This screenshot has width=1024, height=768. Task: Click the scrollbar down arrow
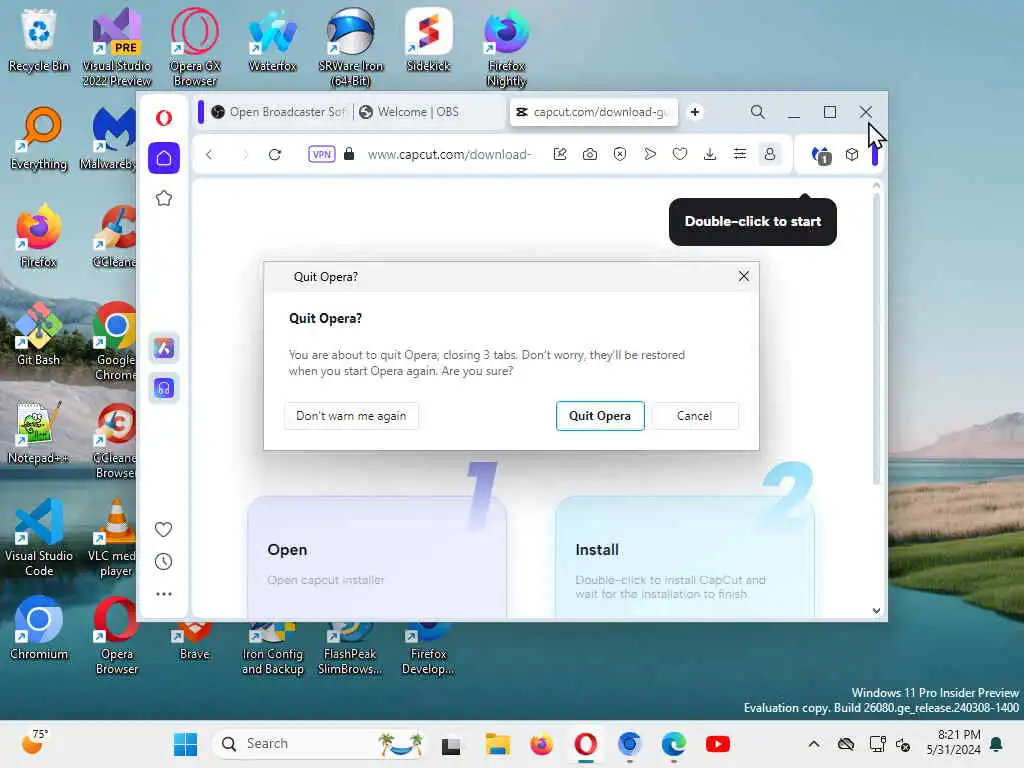tap(876, 611)
